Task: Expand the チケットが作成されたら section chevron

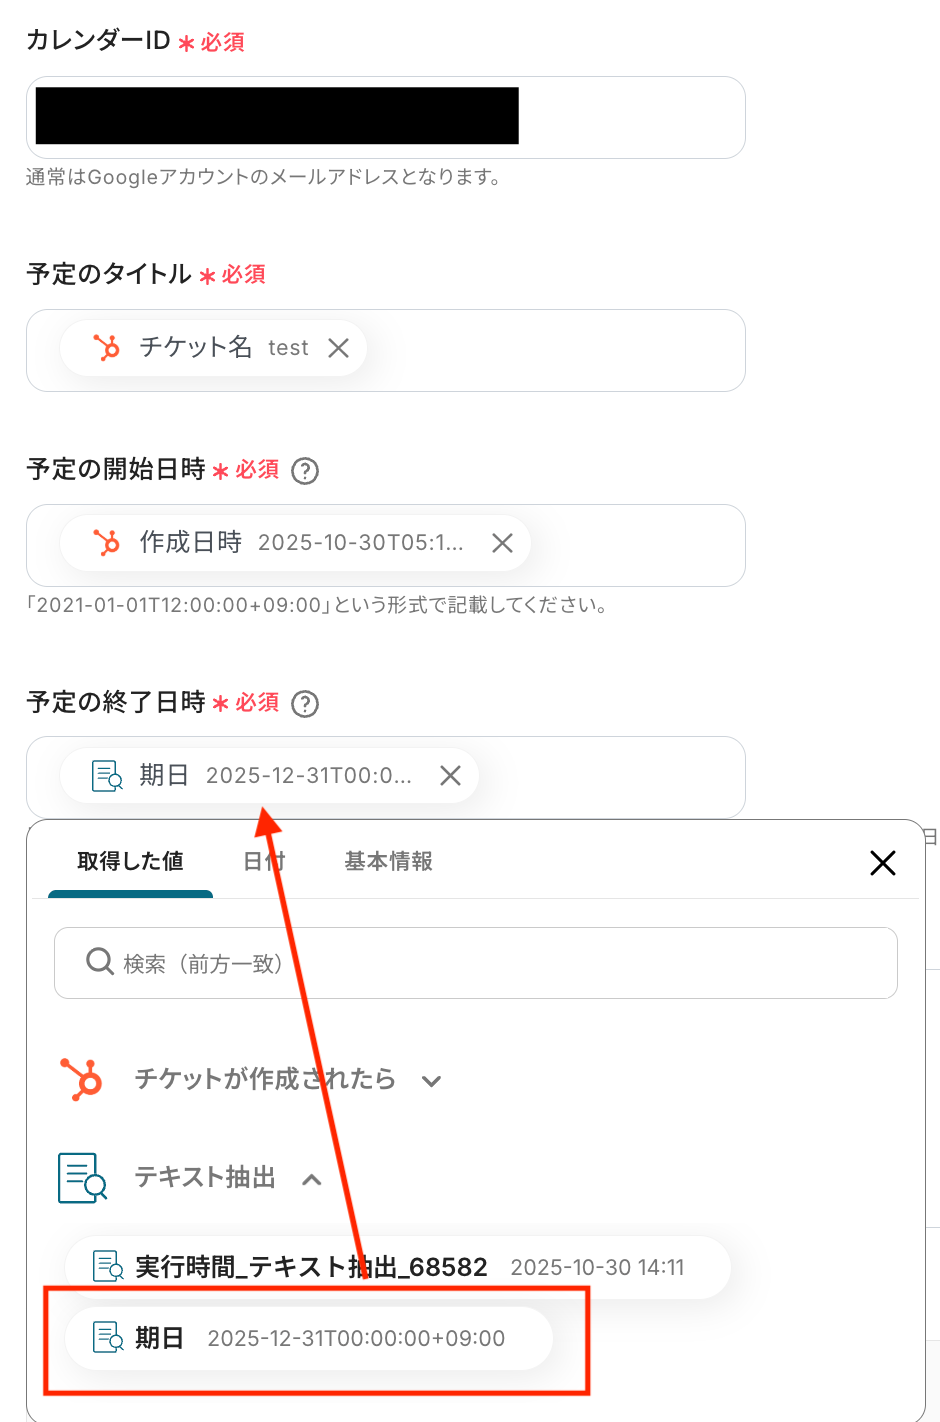Action: coord(431,1081)
